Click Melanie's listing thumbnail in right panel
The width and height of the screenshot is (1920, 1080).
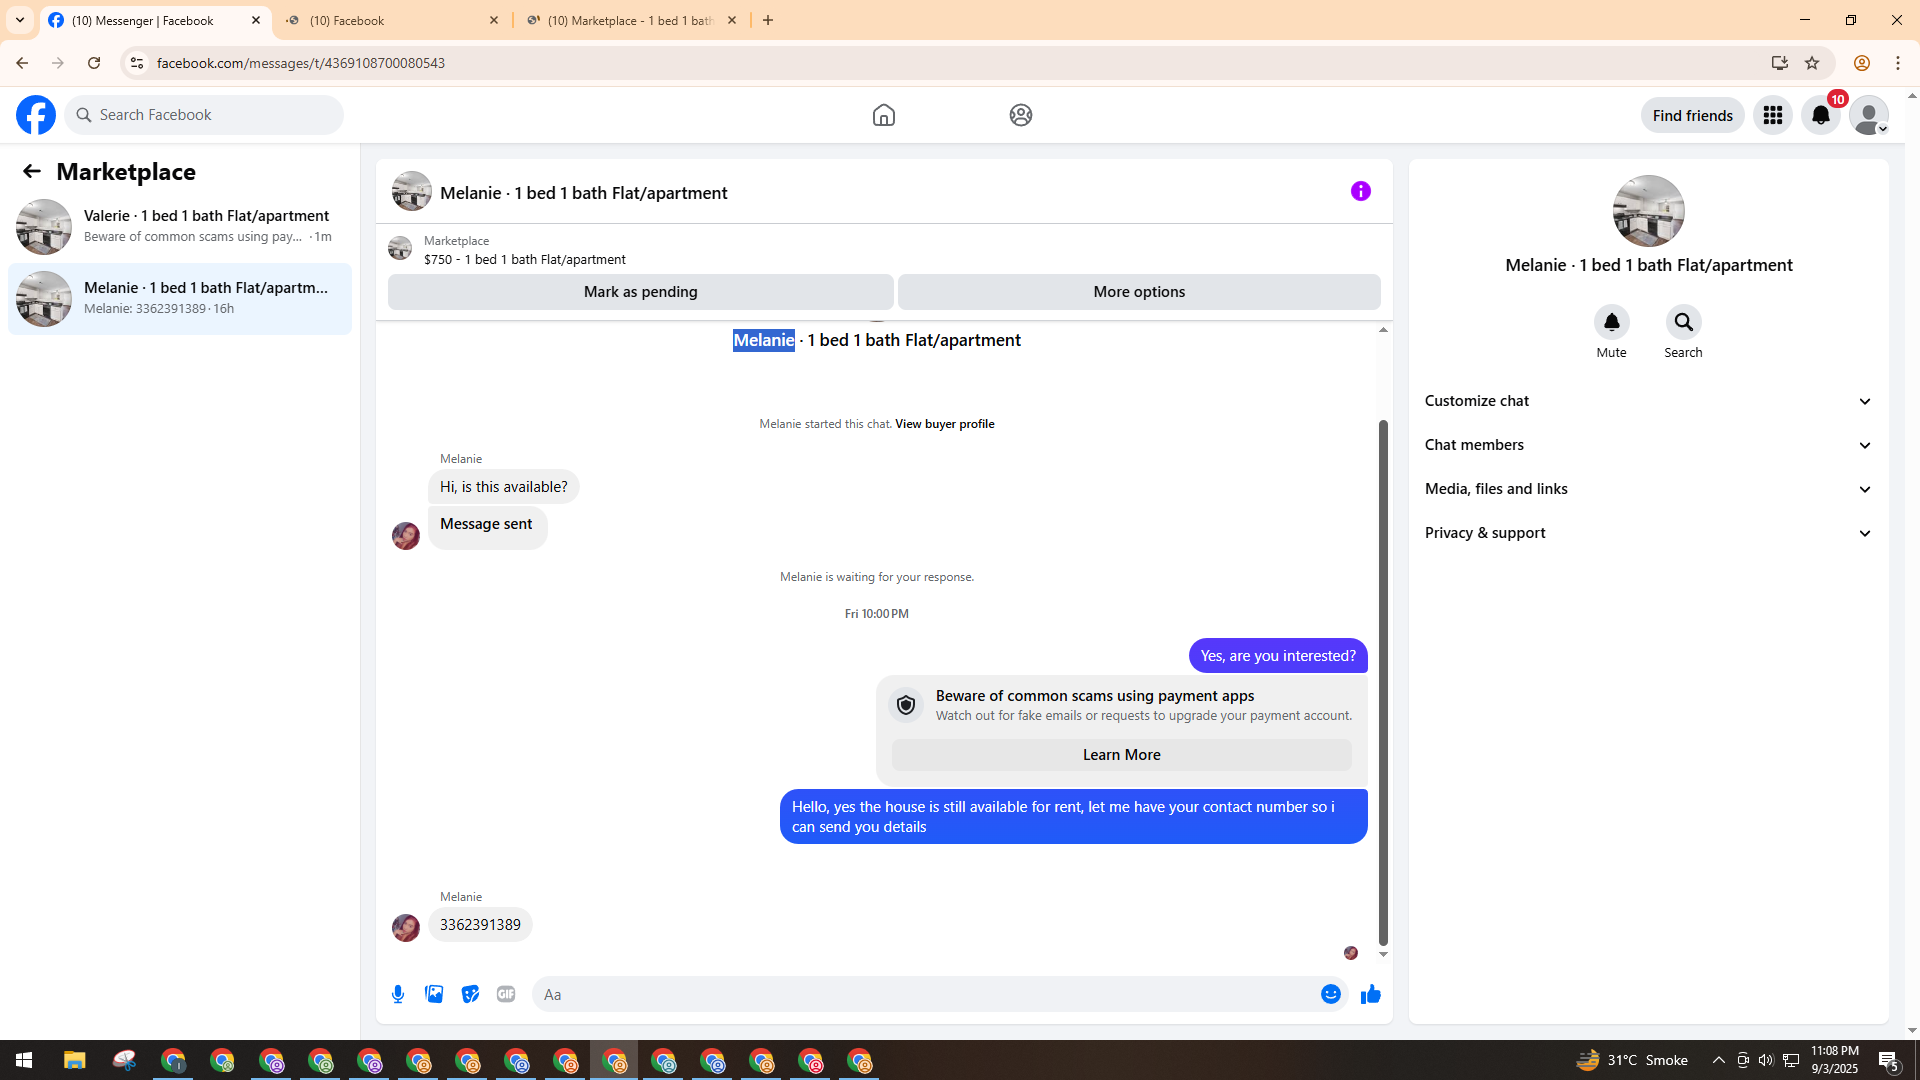click(x=1648, y=211)
